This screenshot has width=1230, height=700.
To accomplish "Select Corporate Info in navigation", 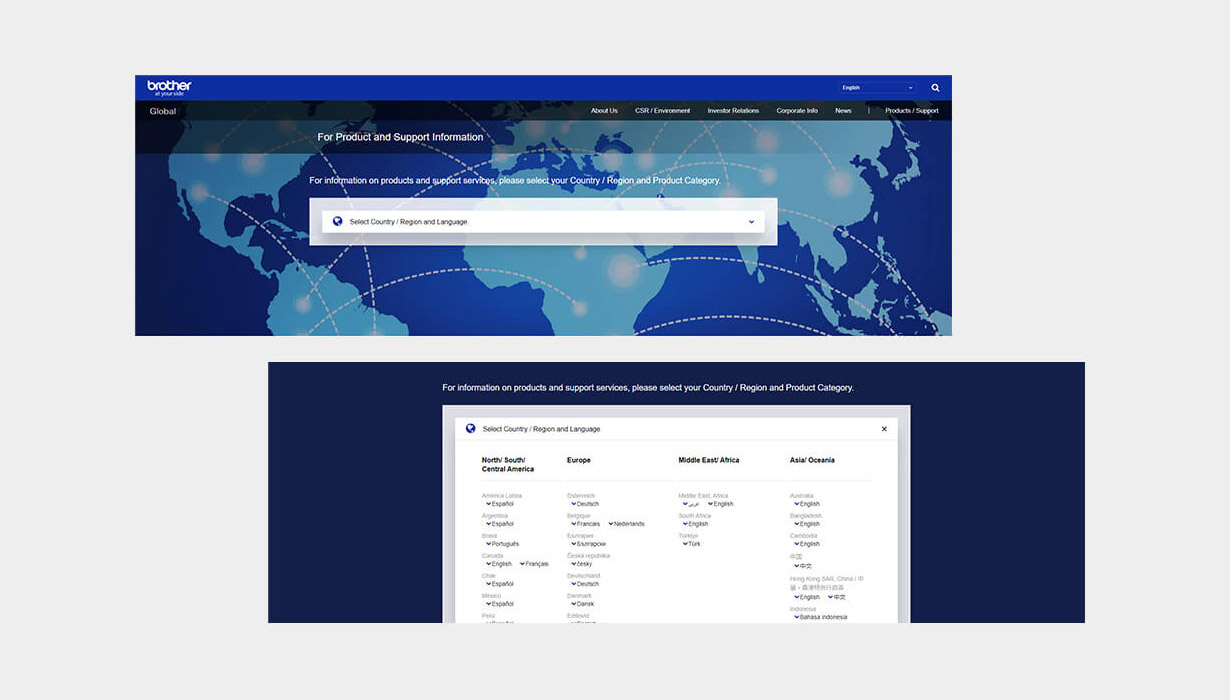I will [x=797, y=111].
